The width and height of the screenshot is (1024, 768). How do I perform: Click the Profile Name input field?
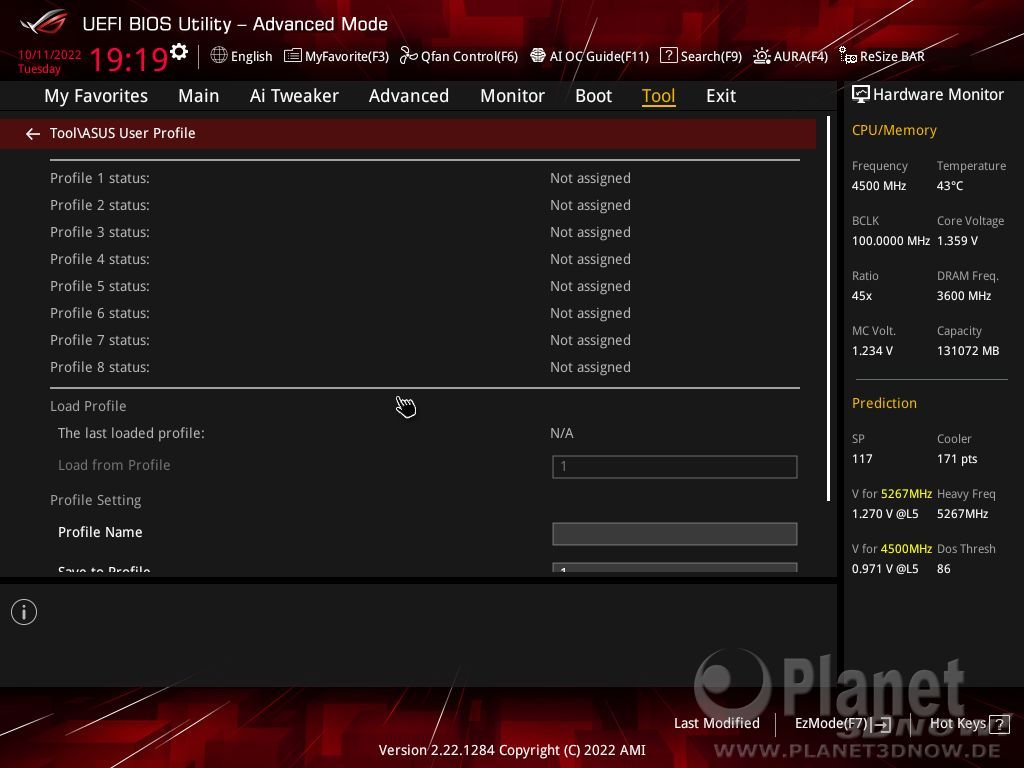(675, 534)
